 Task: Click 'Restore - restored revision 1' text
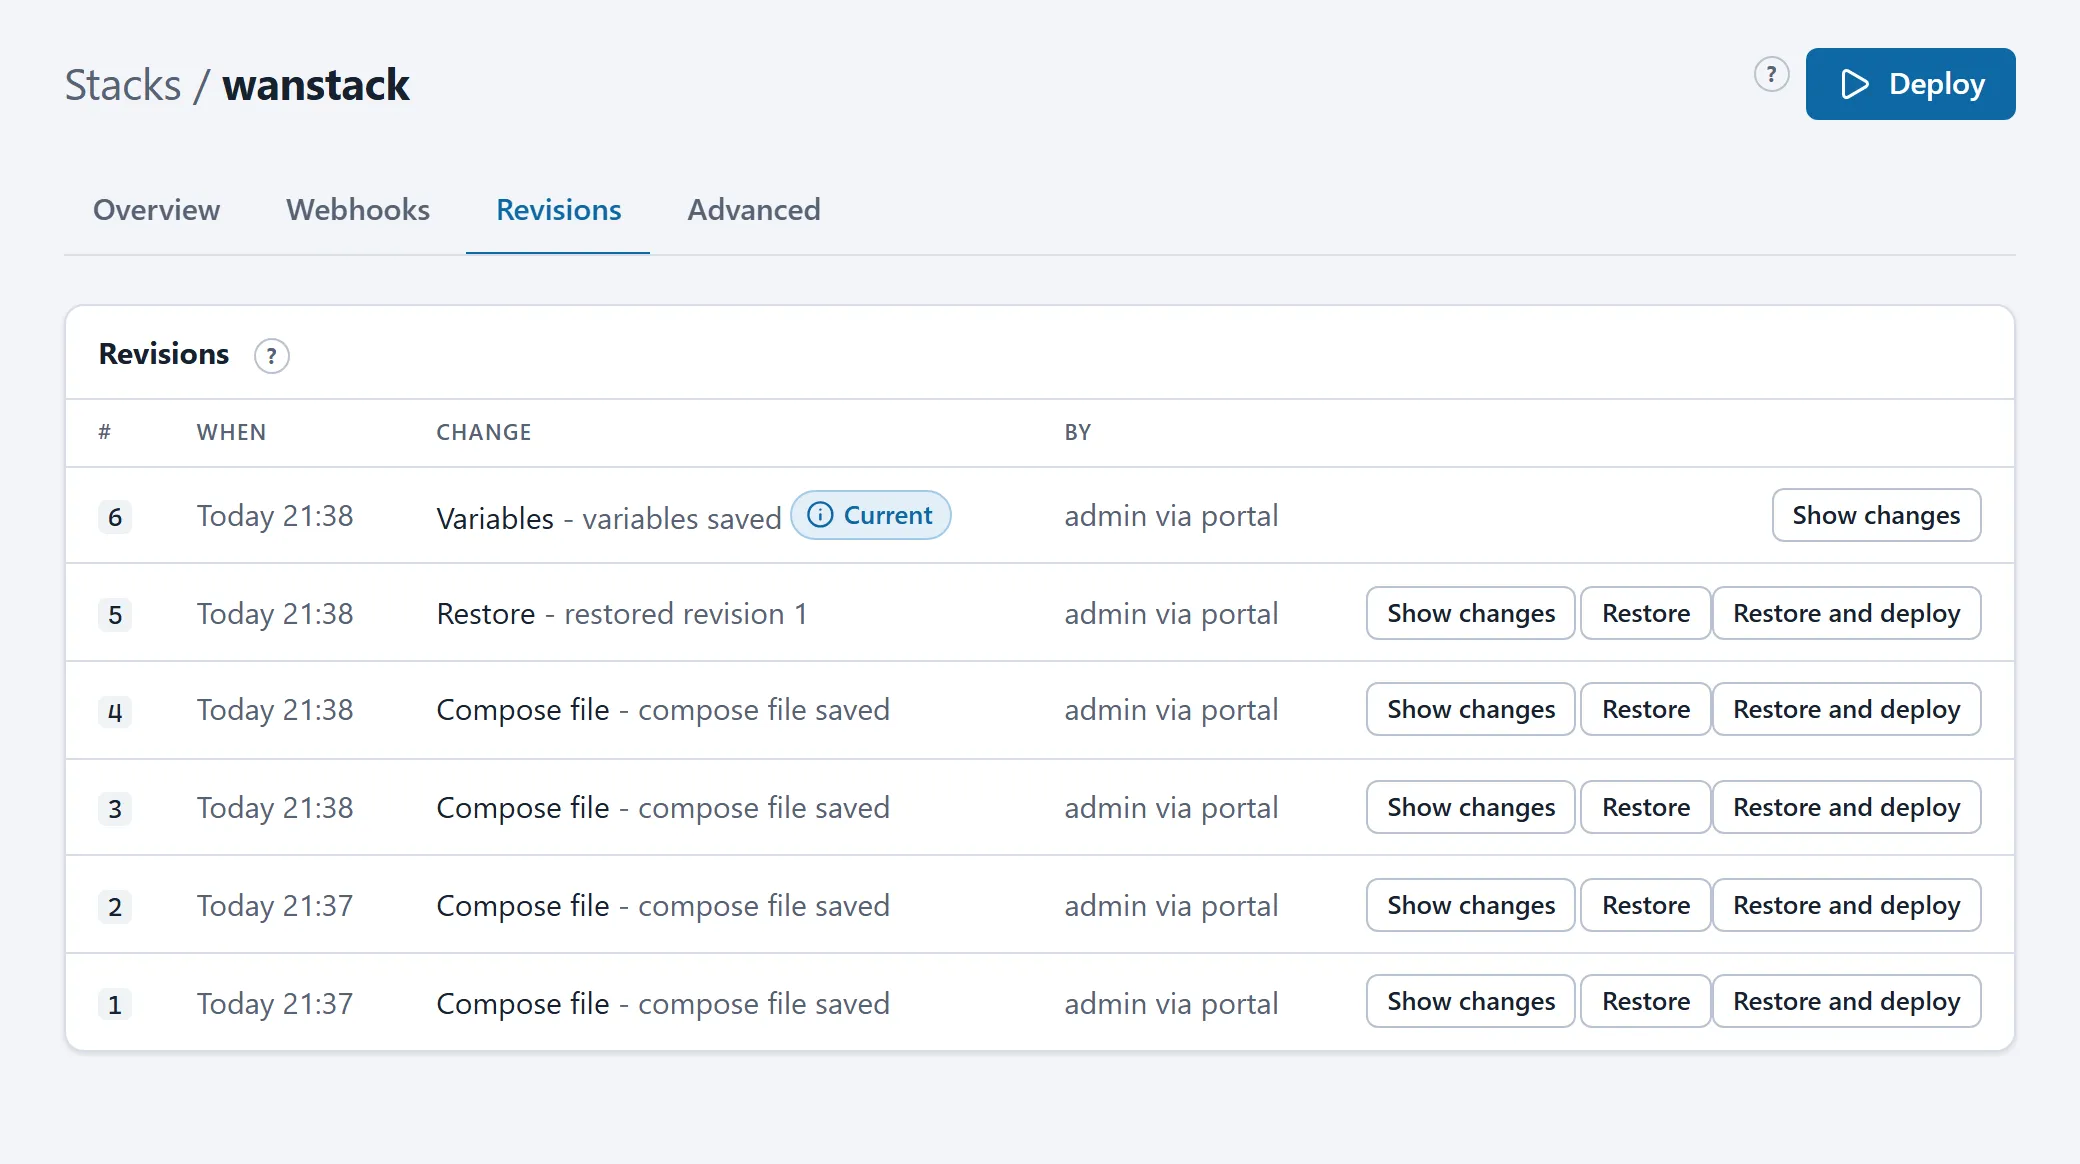(622, 614)
